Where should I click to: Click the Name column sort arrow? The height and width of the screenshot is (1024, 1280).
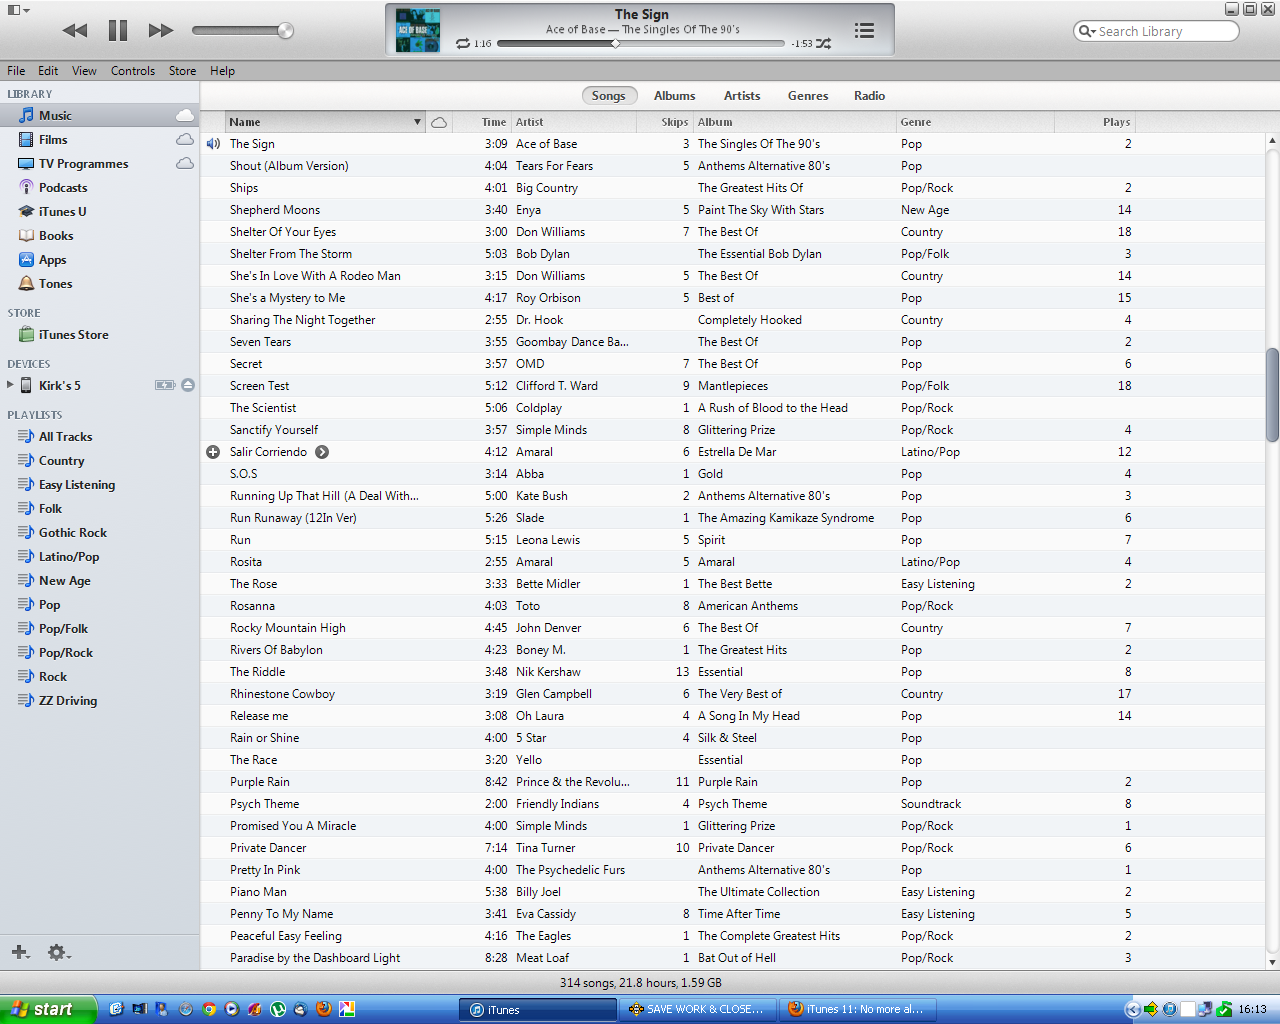[417, 122]
